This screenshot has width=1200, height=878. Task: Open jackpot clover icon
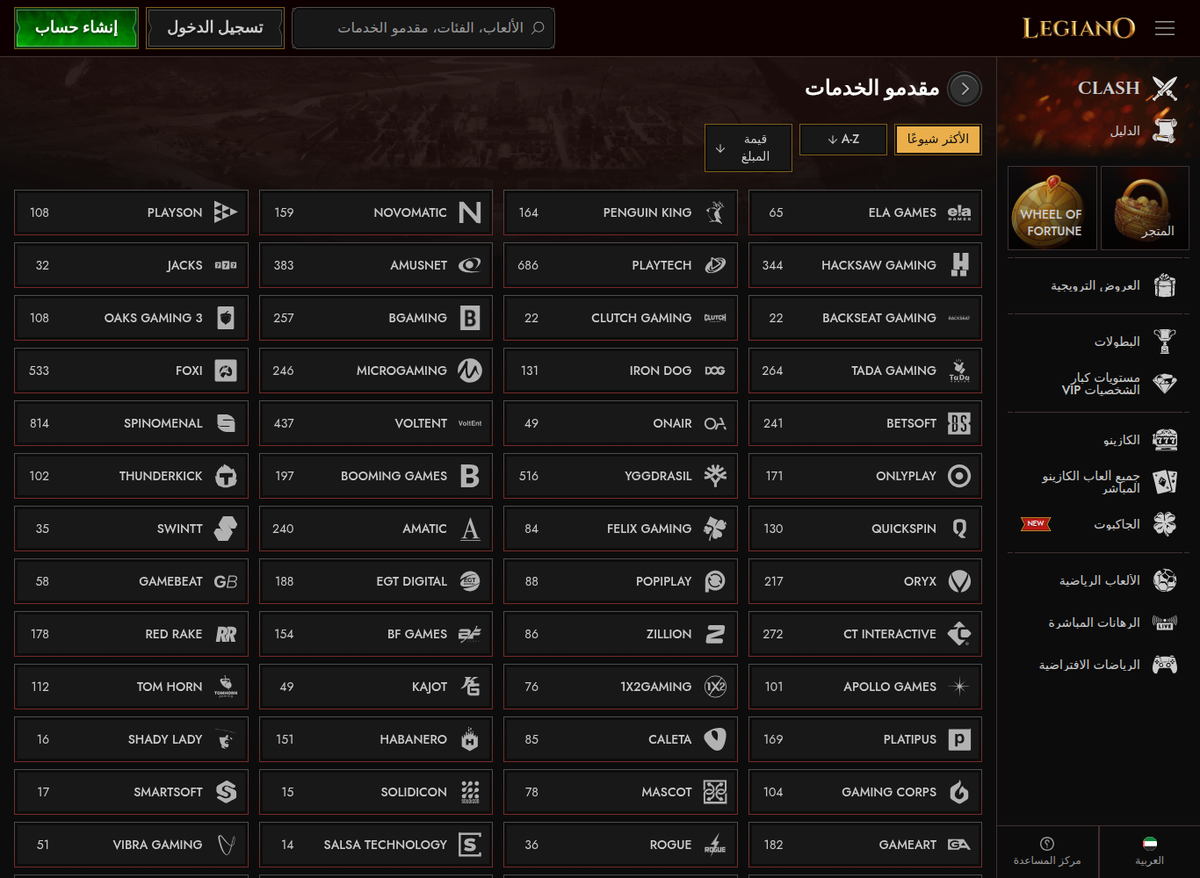(x=1165, y=524)
